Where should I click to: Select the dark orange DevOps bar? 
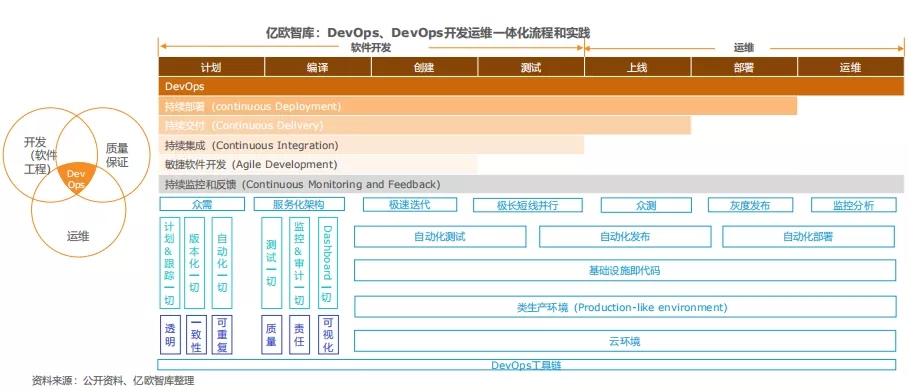pos(531,86)
